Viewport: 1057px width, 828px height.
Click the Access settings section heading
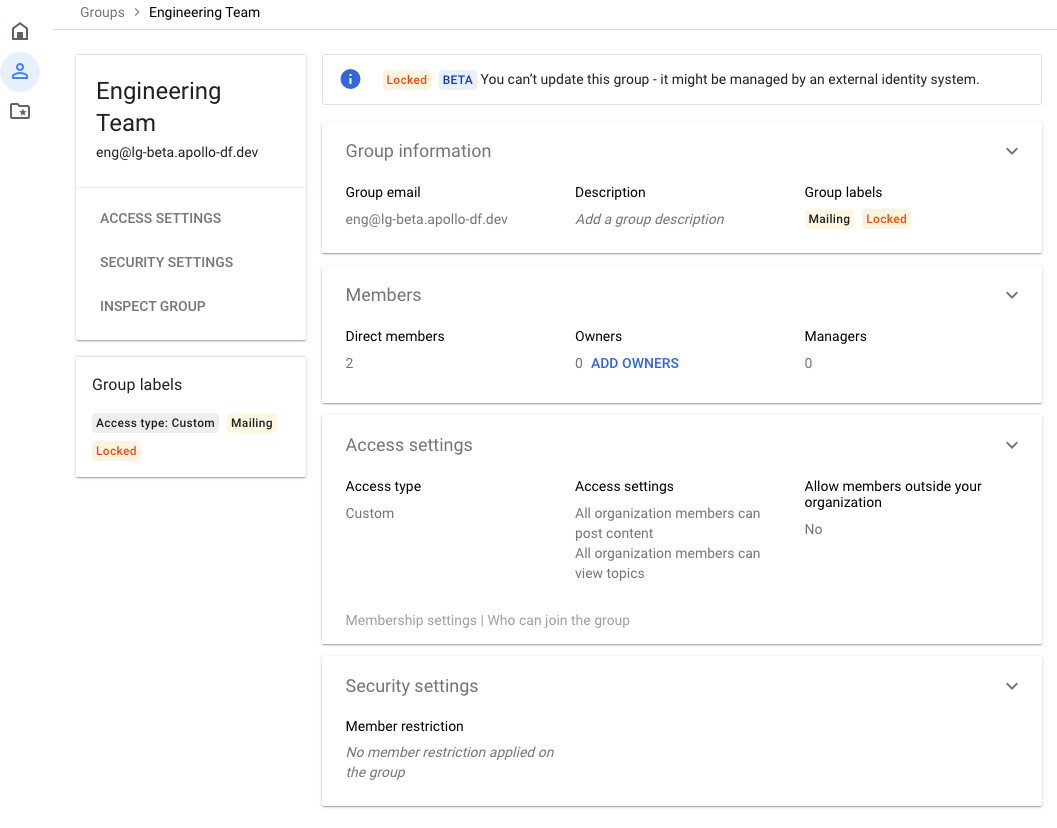409,445
